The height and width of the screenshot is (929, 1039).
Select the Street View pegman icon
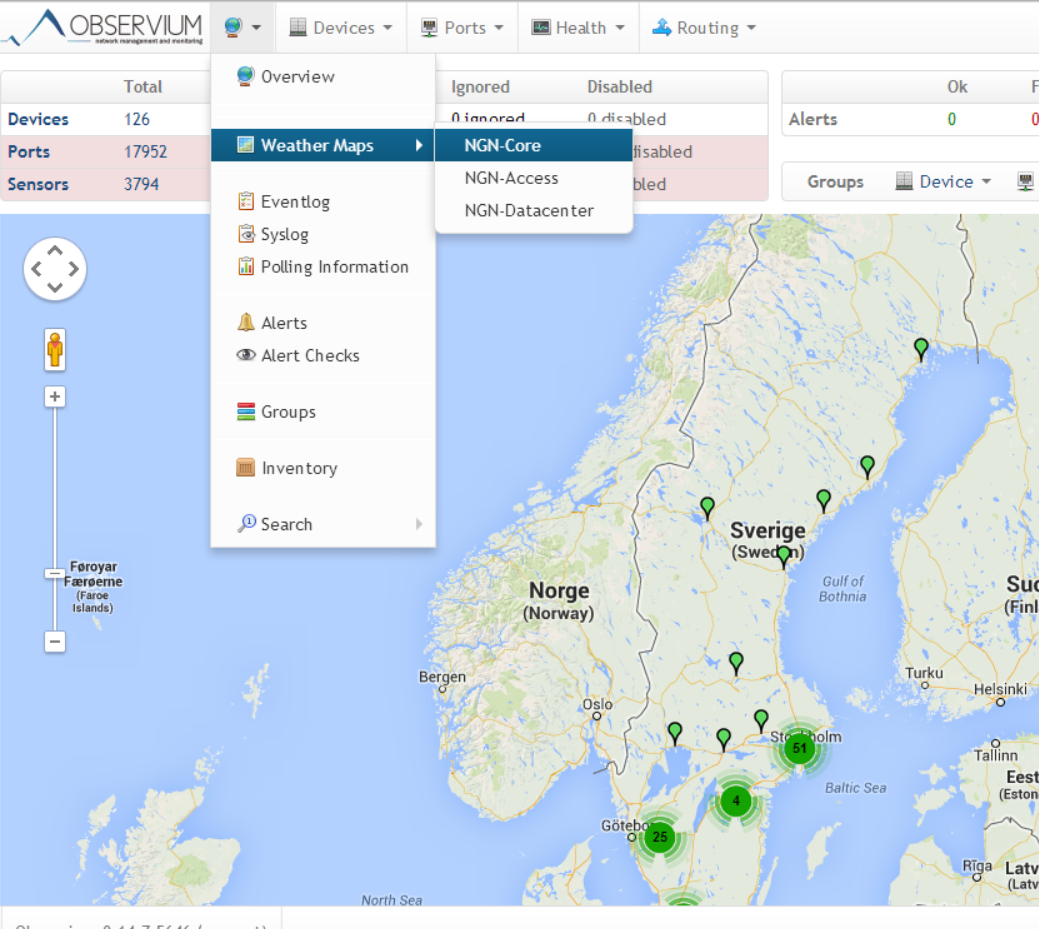tap(55, 349)
